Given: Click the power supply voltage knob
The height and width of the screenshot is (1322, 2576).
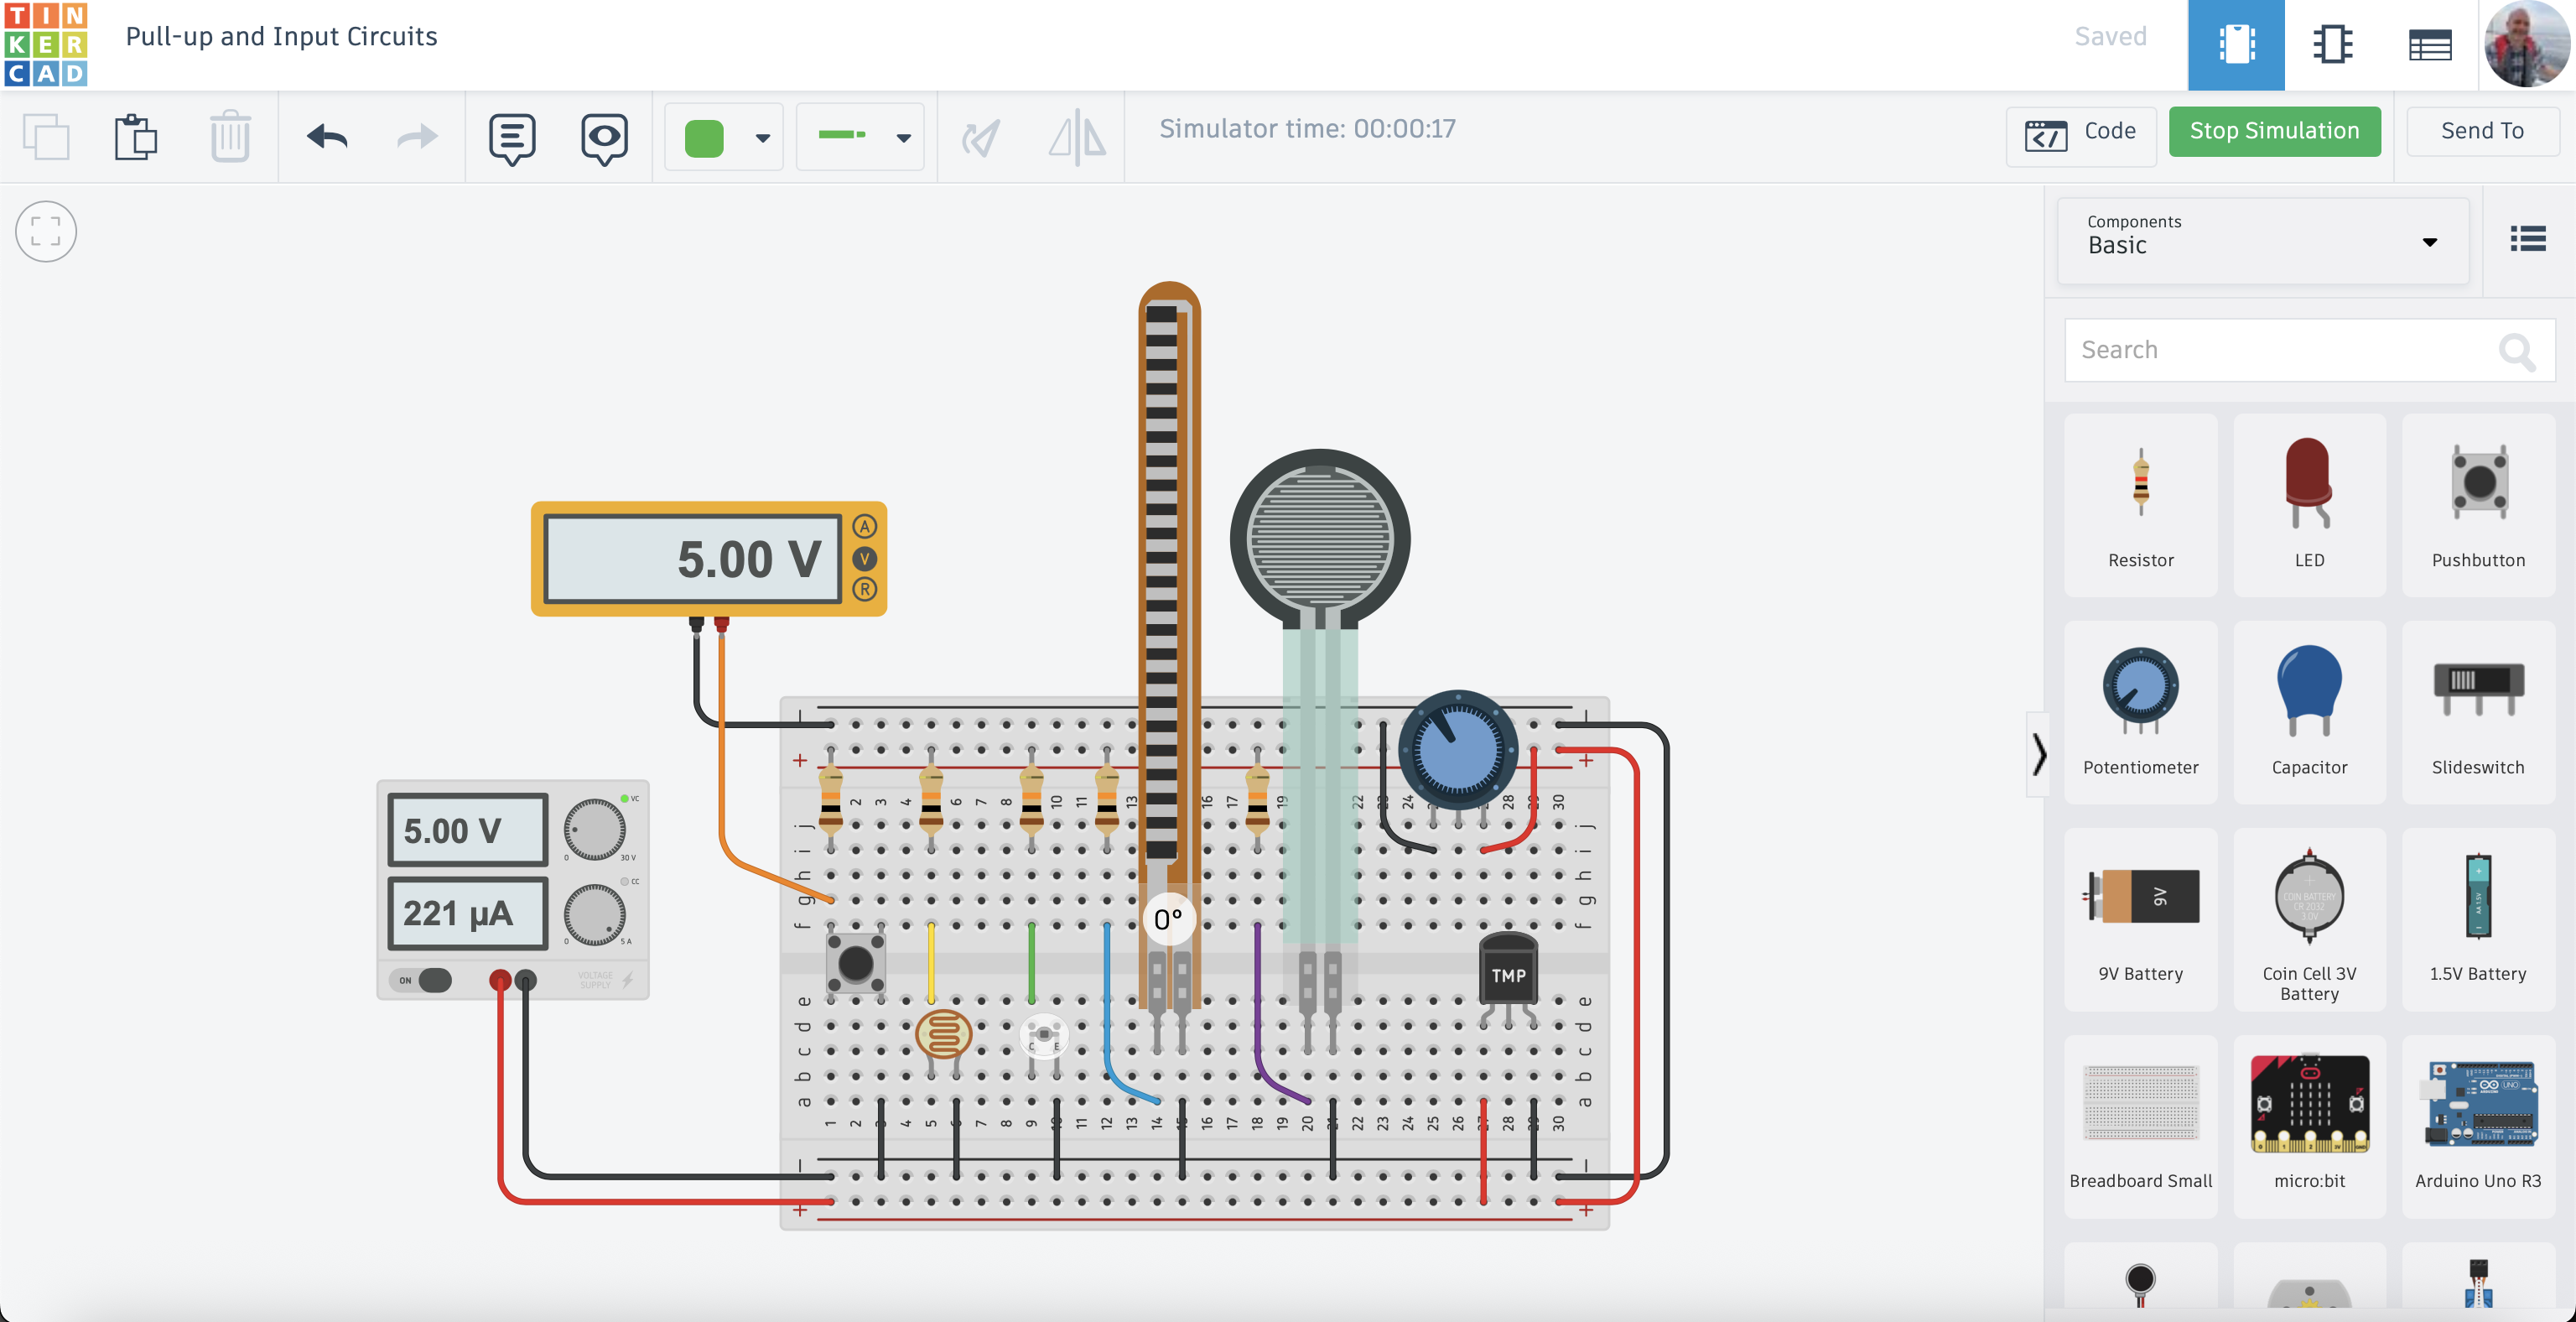Looking at the screenshot, I should (595, 829).
